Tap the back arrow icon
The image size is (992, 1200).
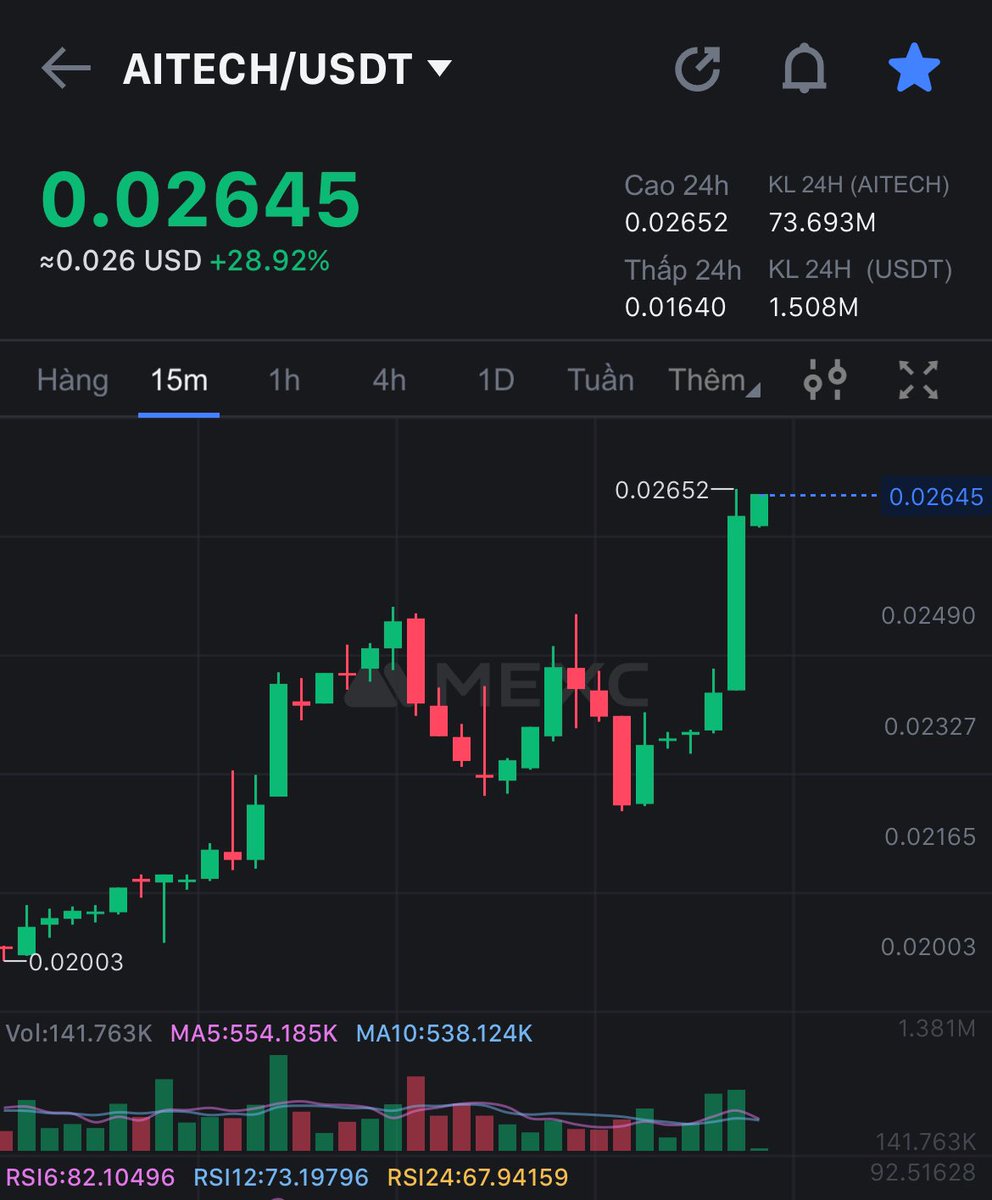(66, 69)
